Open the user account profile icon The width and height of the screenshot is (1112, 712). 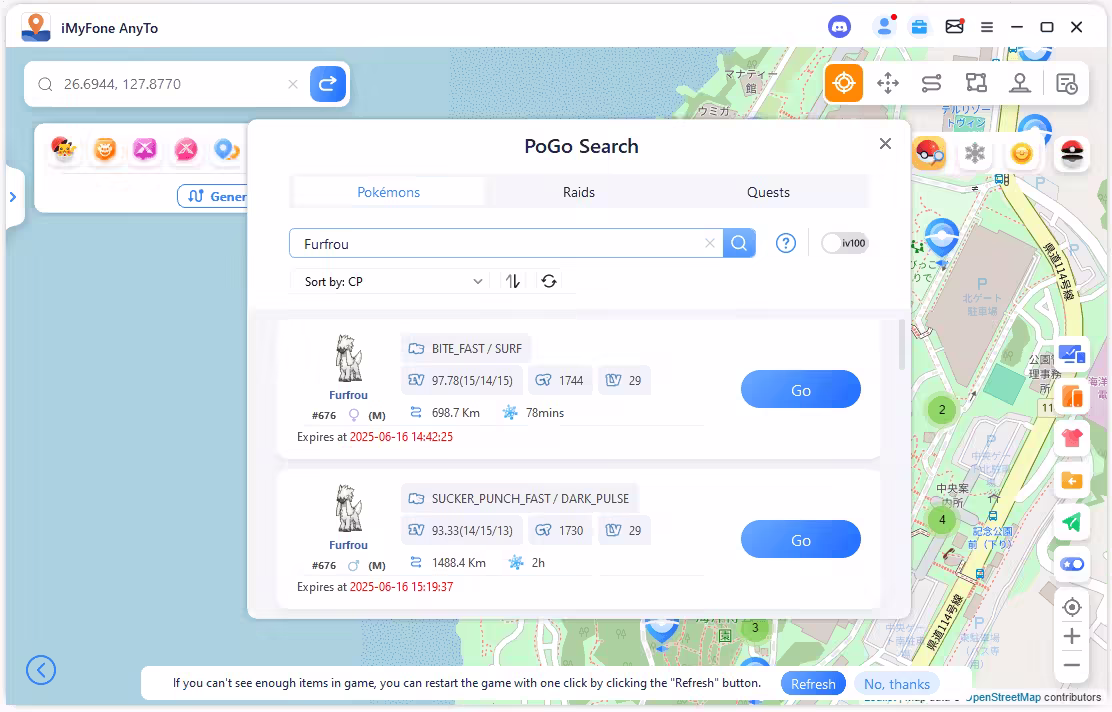[x=884, y=27]
